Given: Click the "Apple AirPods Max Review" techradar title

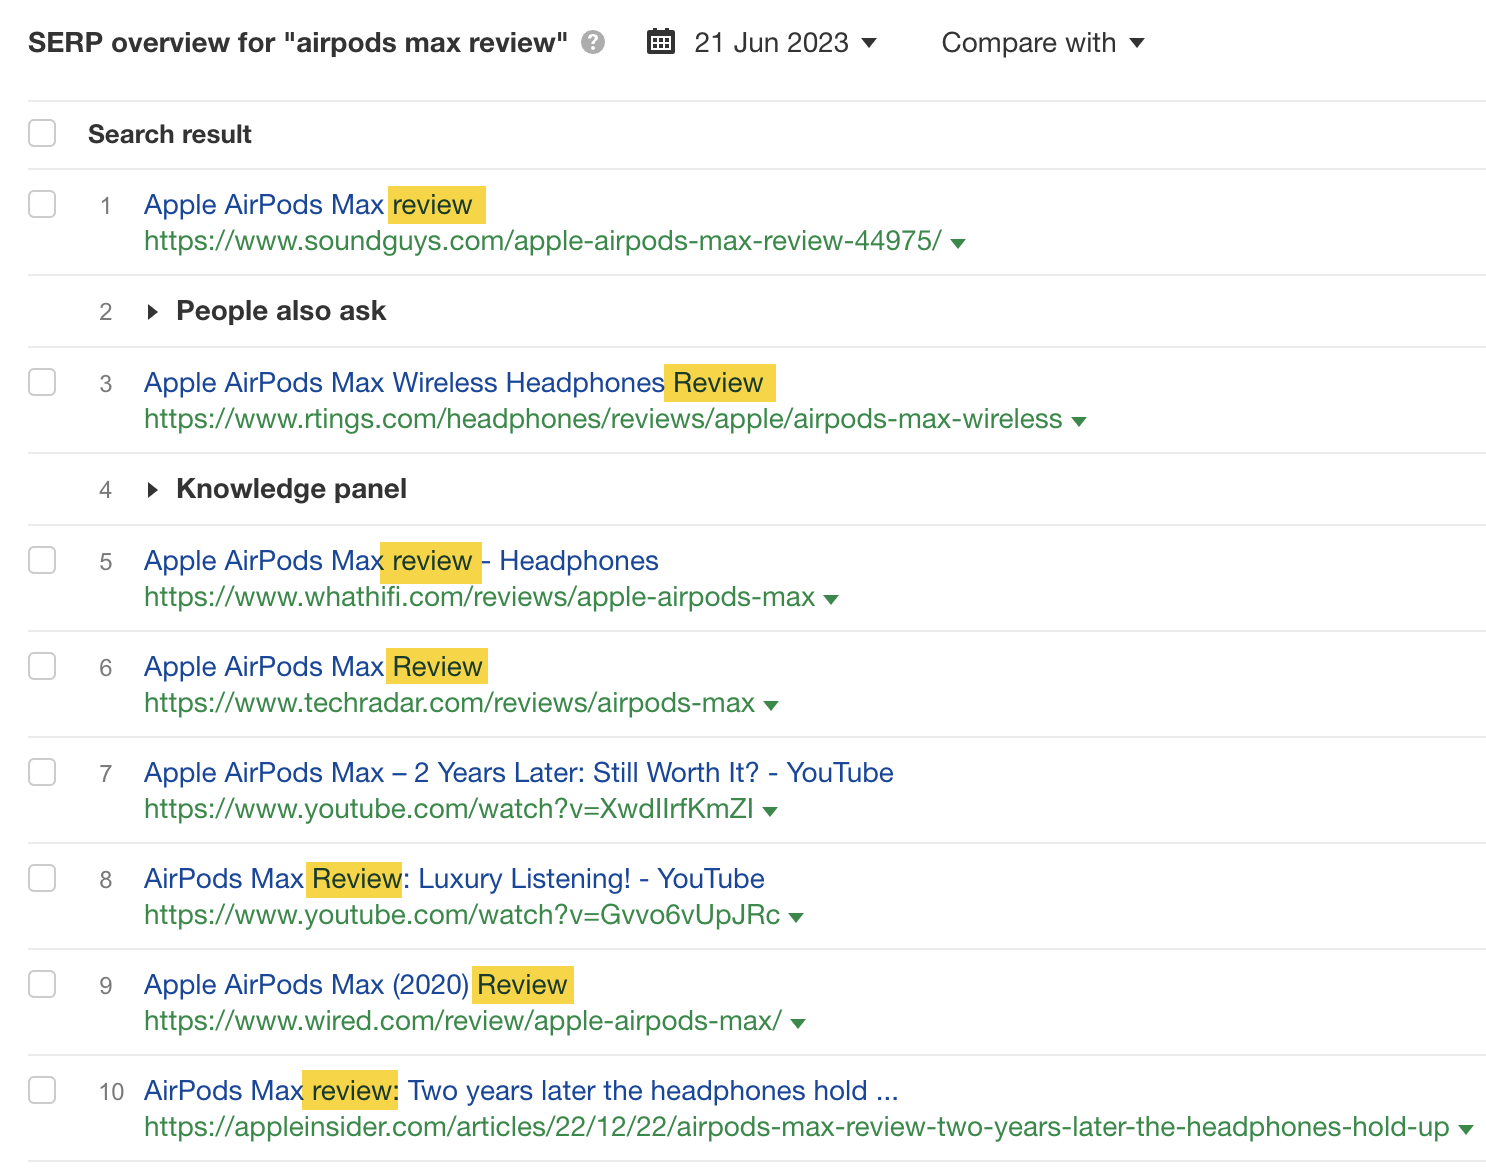Looking at the screenshot, I should (315, 666).
